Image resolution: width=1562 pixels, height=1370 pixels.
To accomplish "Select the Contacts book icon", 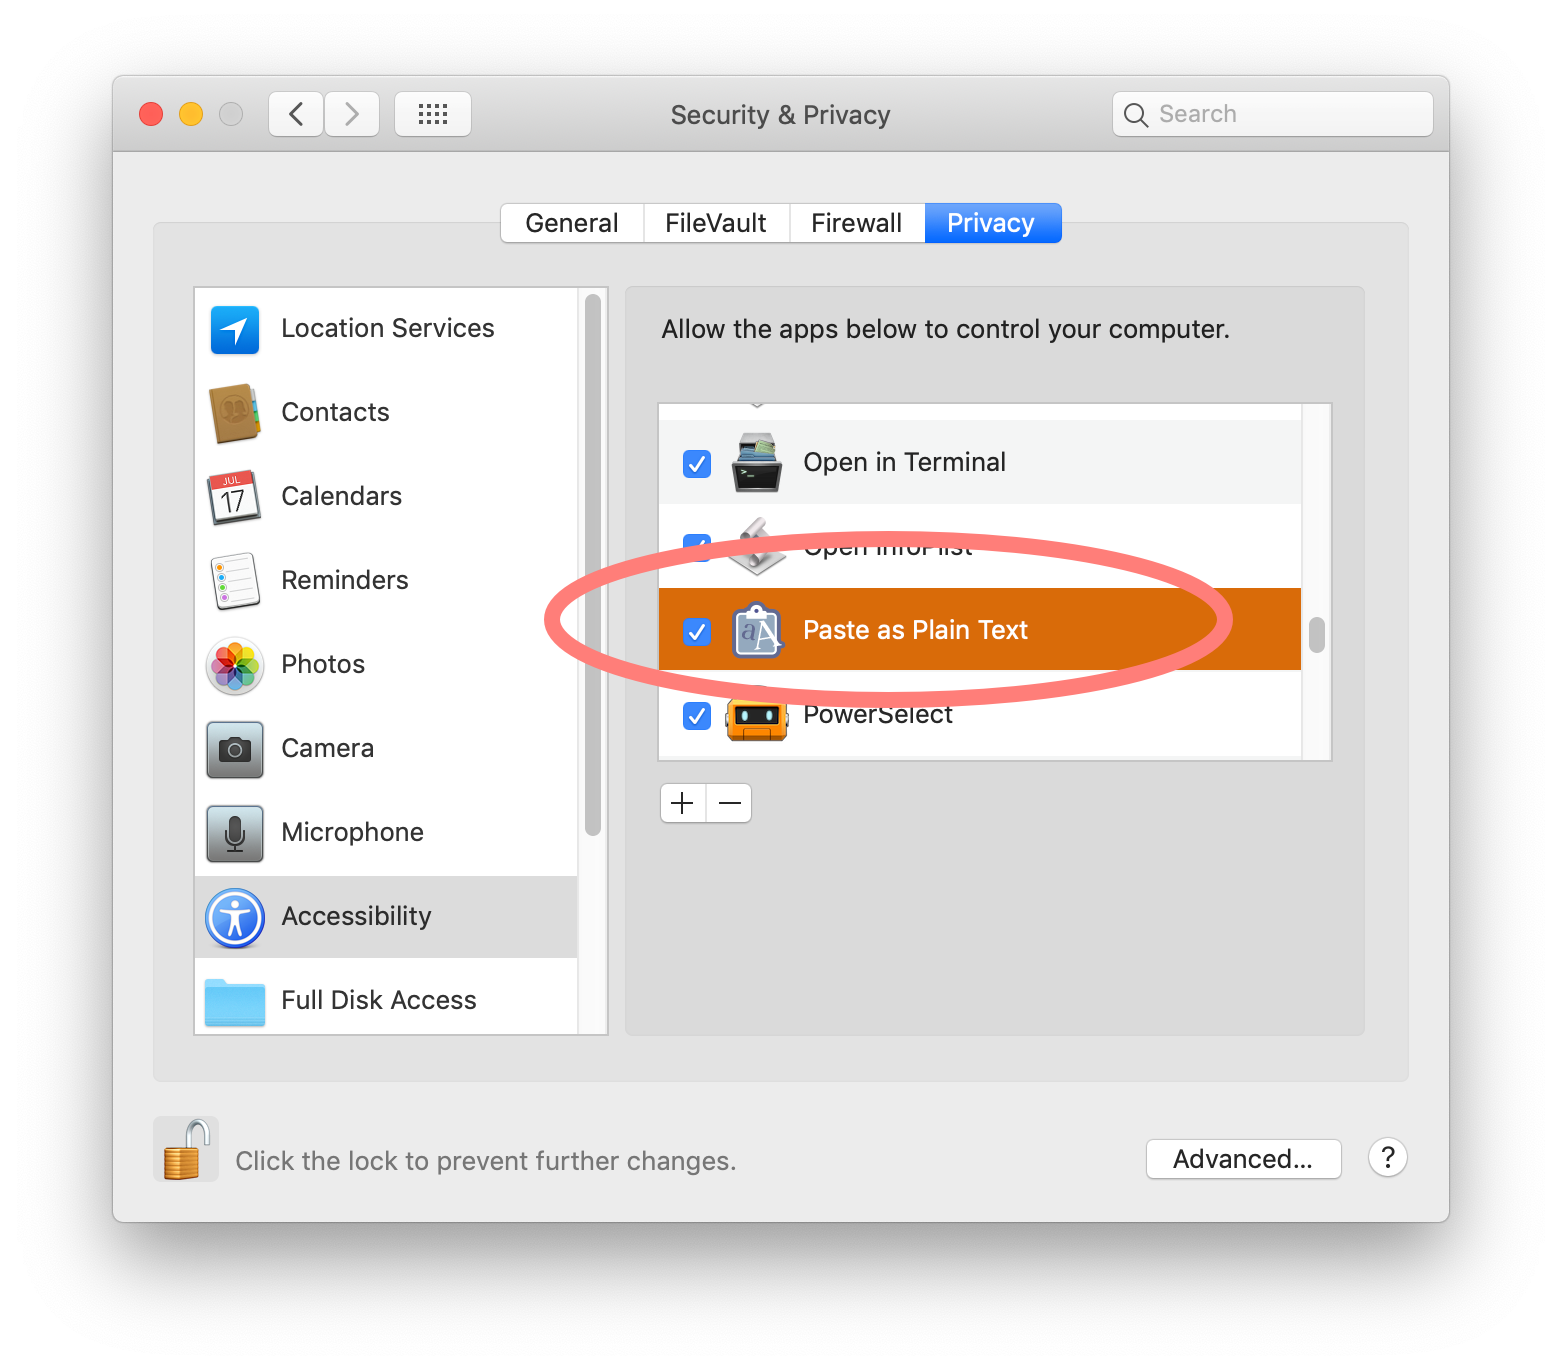I will pyautogui.click(x=235, y=413).
